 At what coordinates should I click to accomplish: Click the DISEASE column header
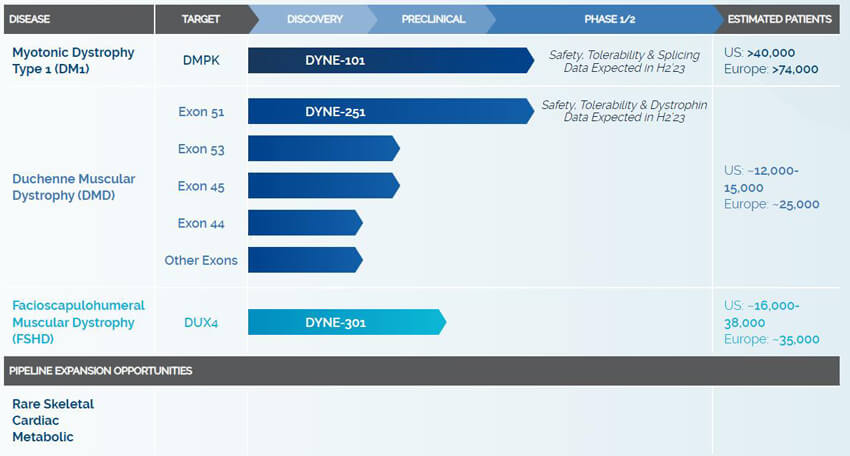(x=79, y=19)
